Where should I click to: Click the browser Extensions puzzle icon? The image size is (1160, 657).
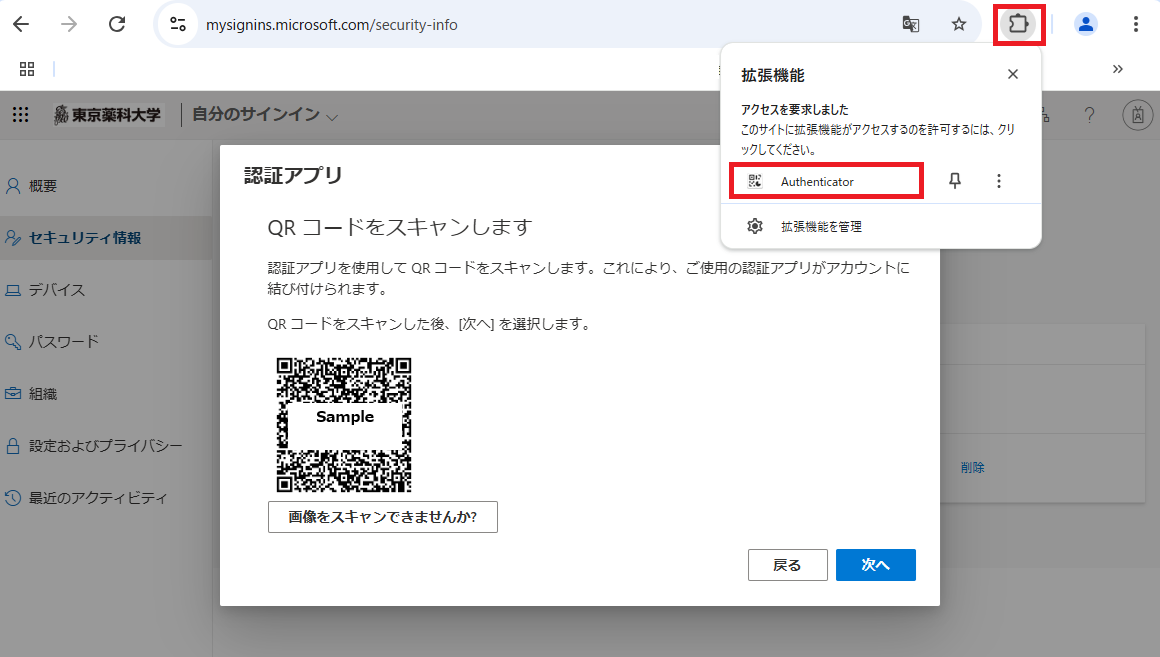coord(1018,23)
